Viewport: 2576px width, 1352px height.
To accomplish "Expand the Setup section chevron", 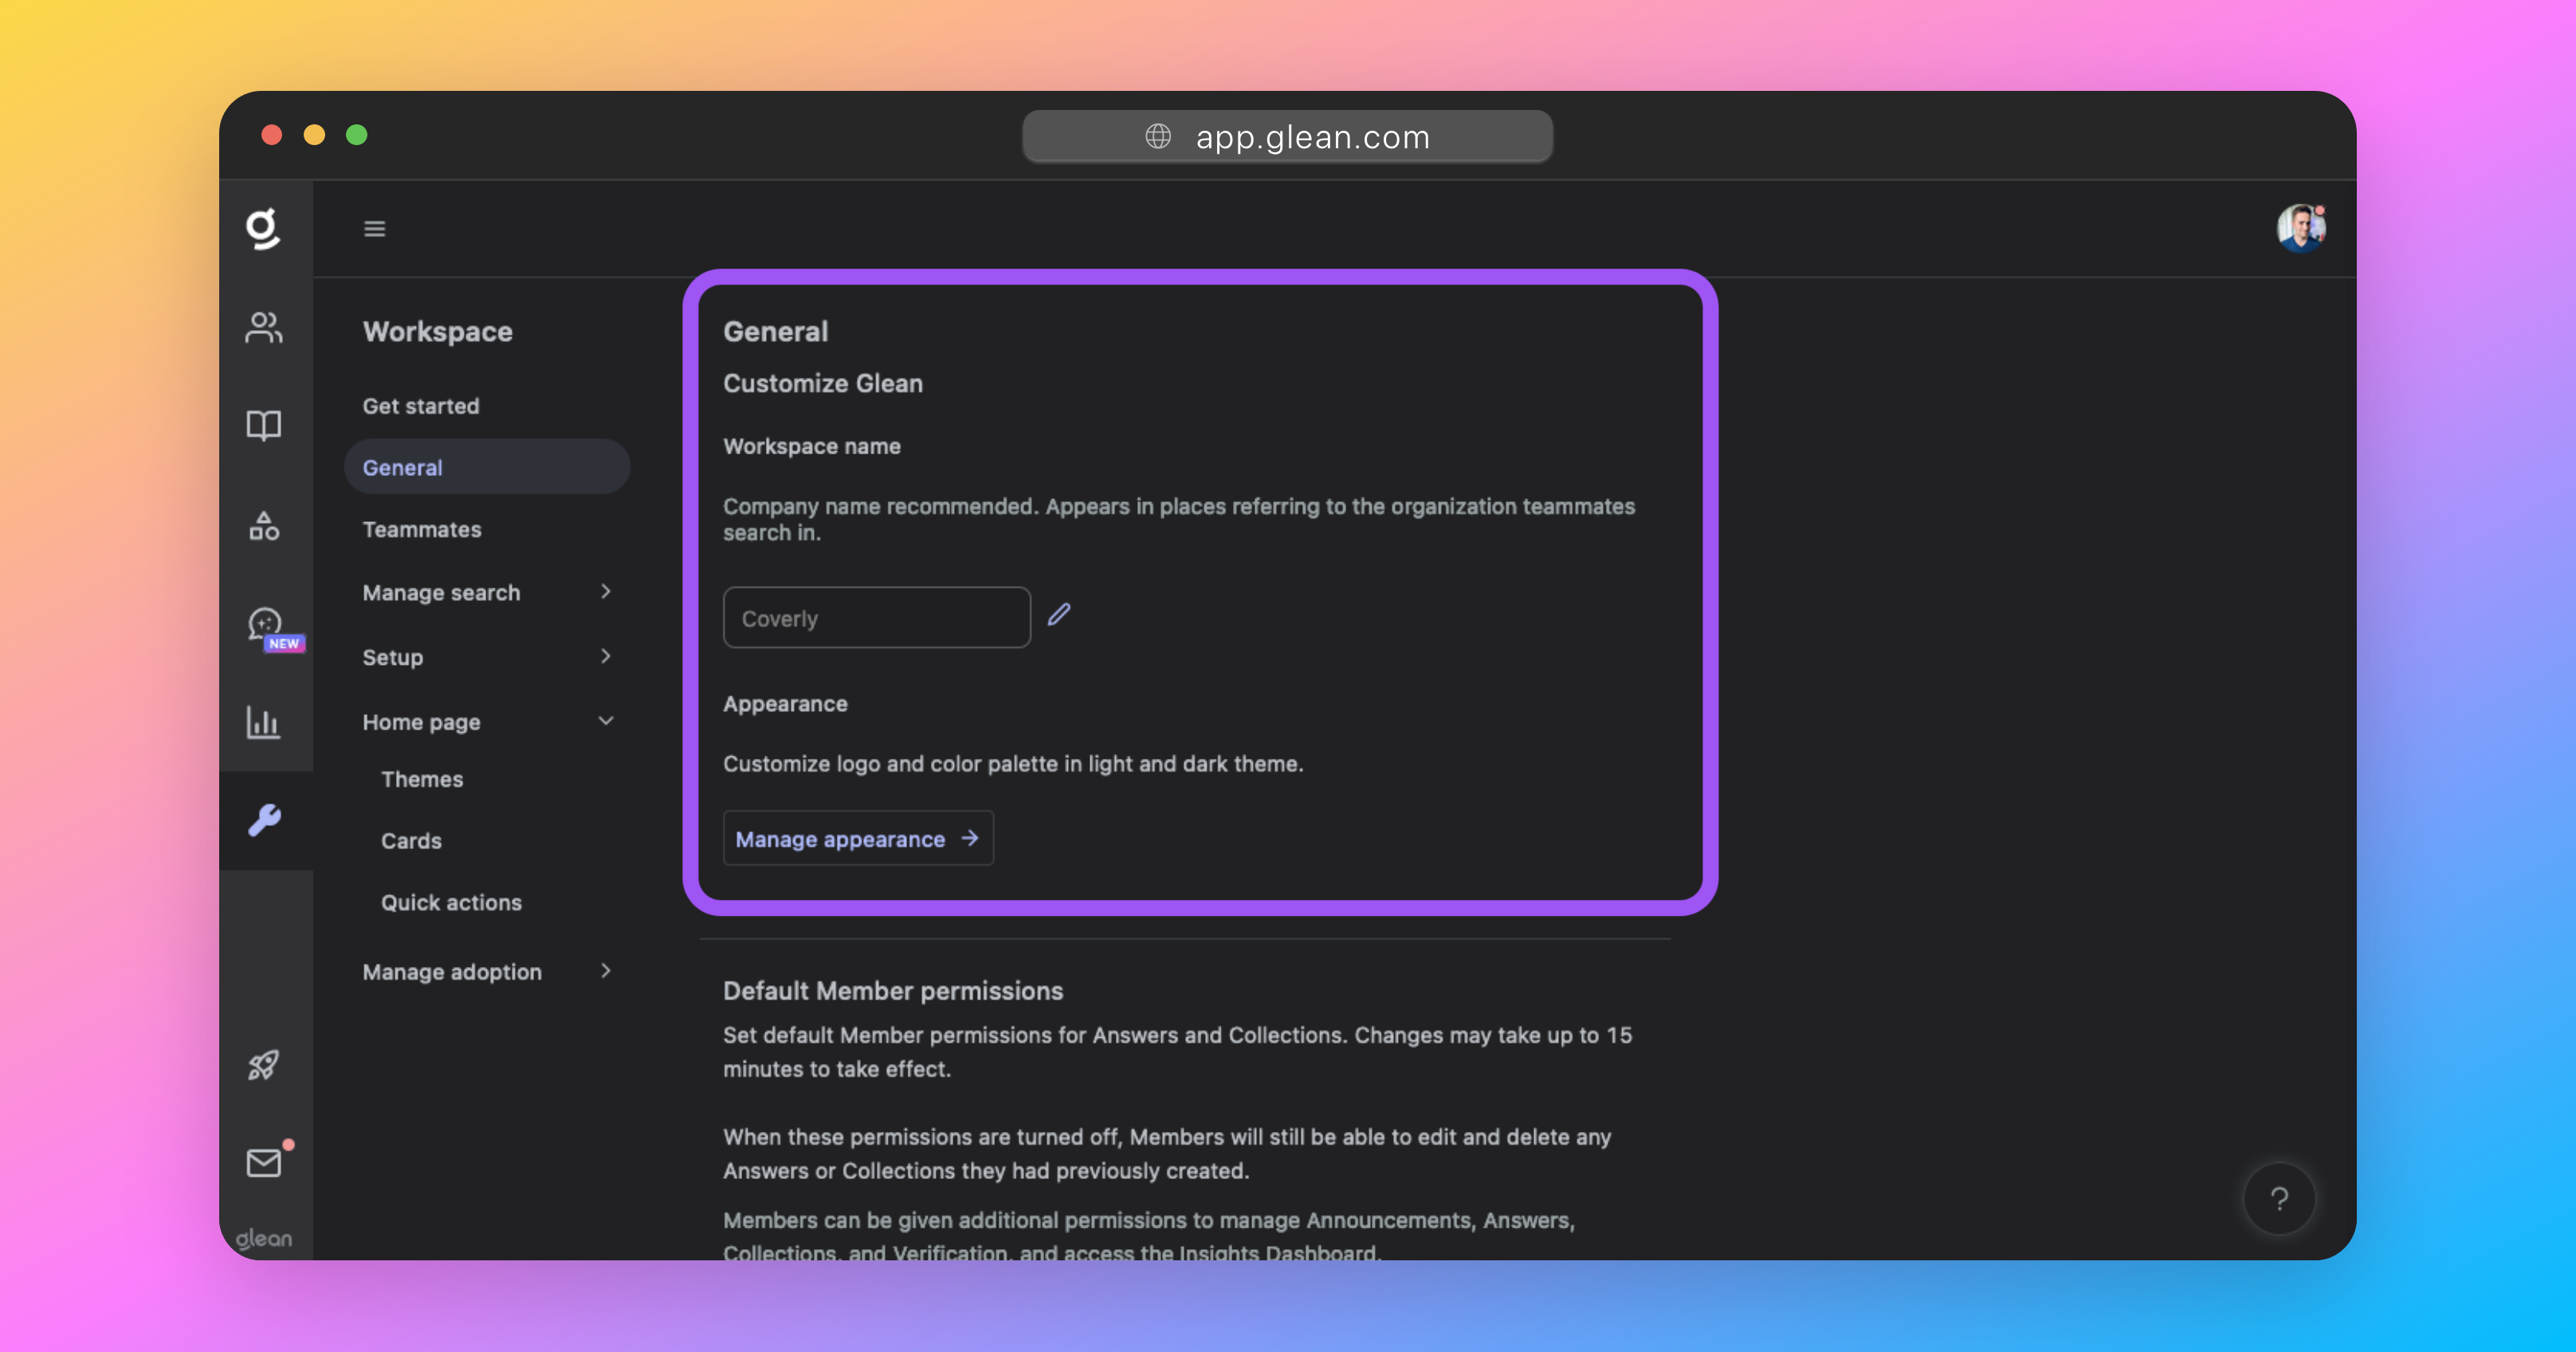I will pyautogui.click(x=606, y=657).
